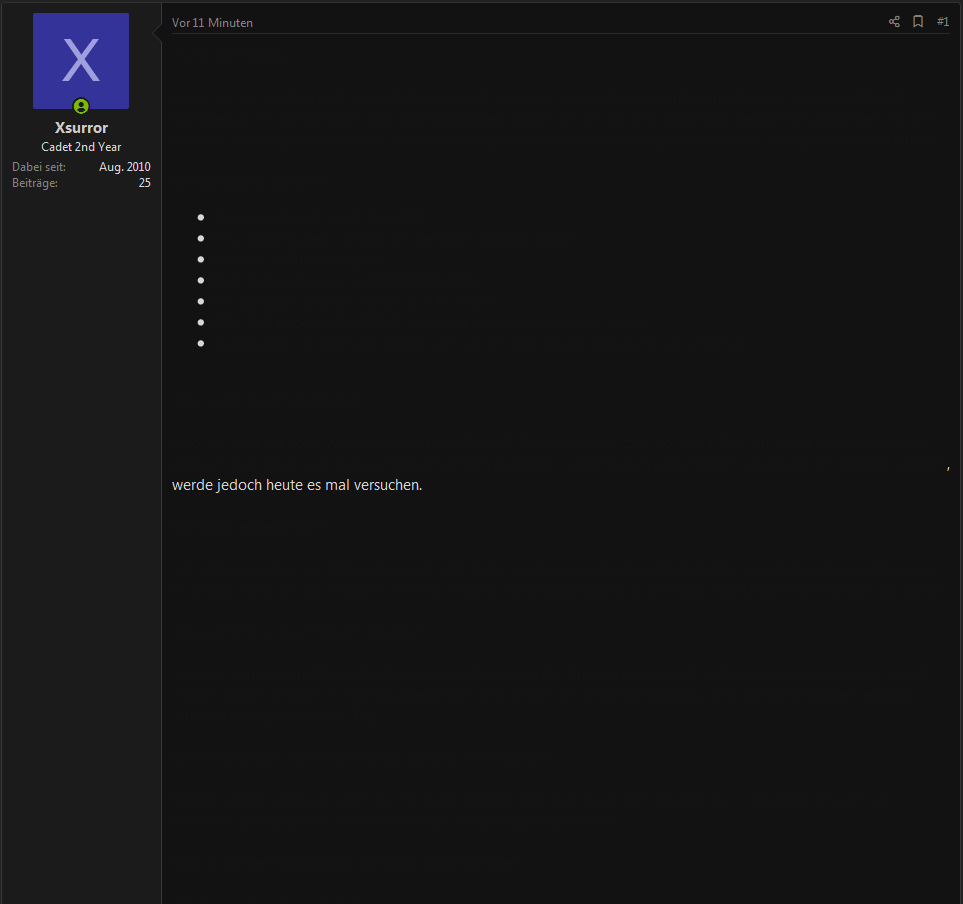Screen dimensions: 963x904
Task: Click the 'Cadet 2nd Year' user title
Action: tap(81, 147)
